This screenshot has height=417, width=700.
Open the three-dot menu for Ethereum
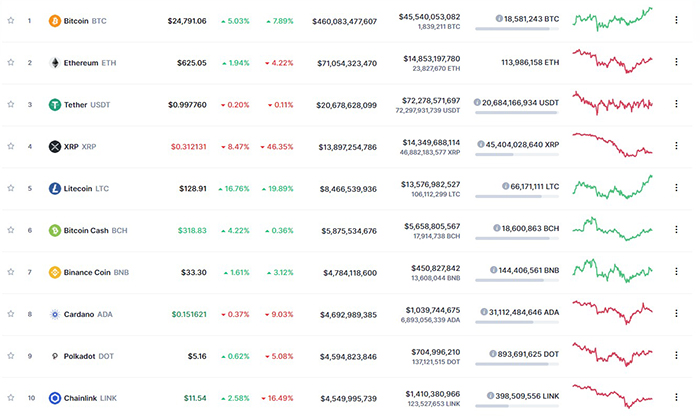click(x=676, y=63)
